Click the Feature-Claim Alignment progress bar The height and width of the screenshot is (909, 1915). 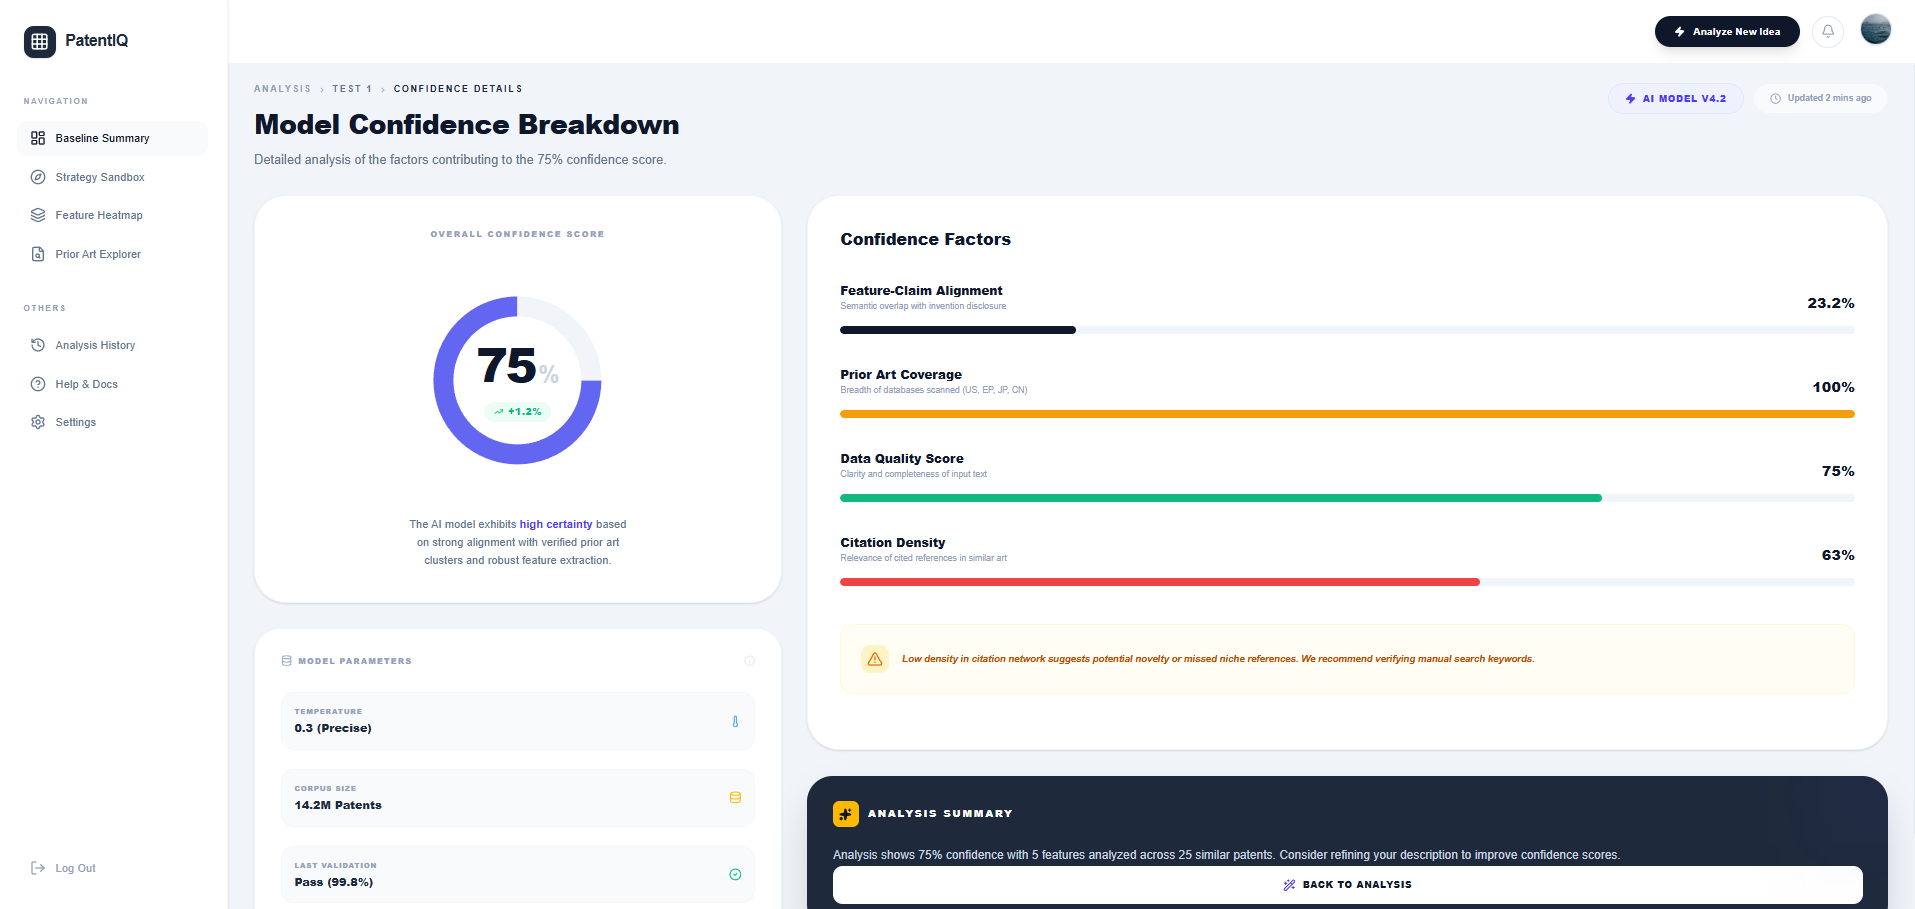(x=1347, y=330)
